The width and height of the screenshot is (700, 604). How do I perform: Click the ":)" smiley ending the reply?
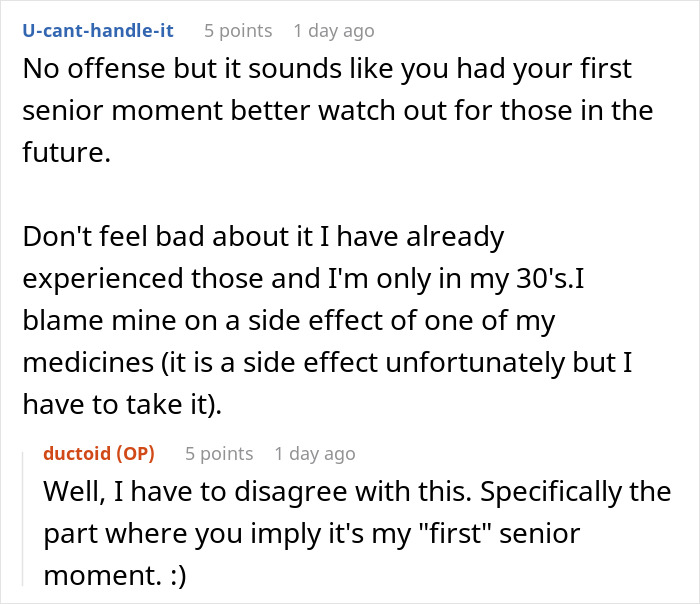(x=179, y=575)
